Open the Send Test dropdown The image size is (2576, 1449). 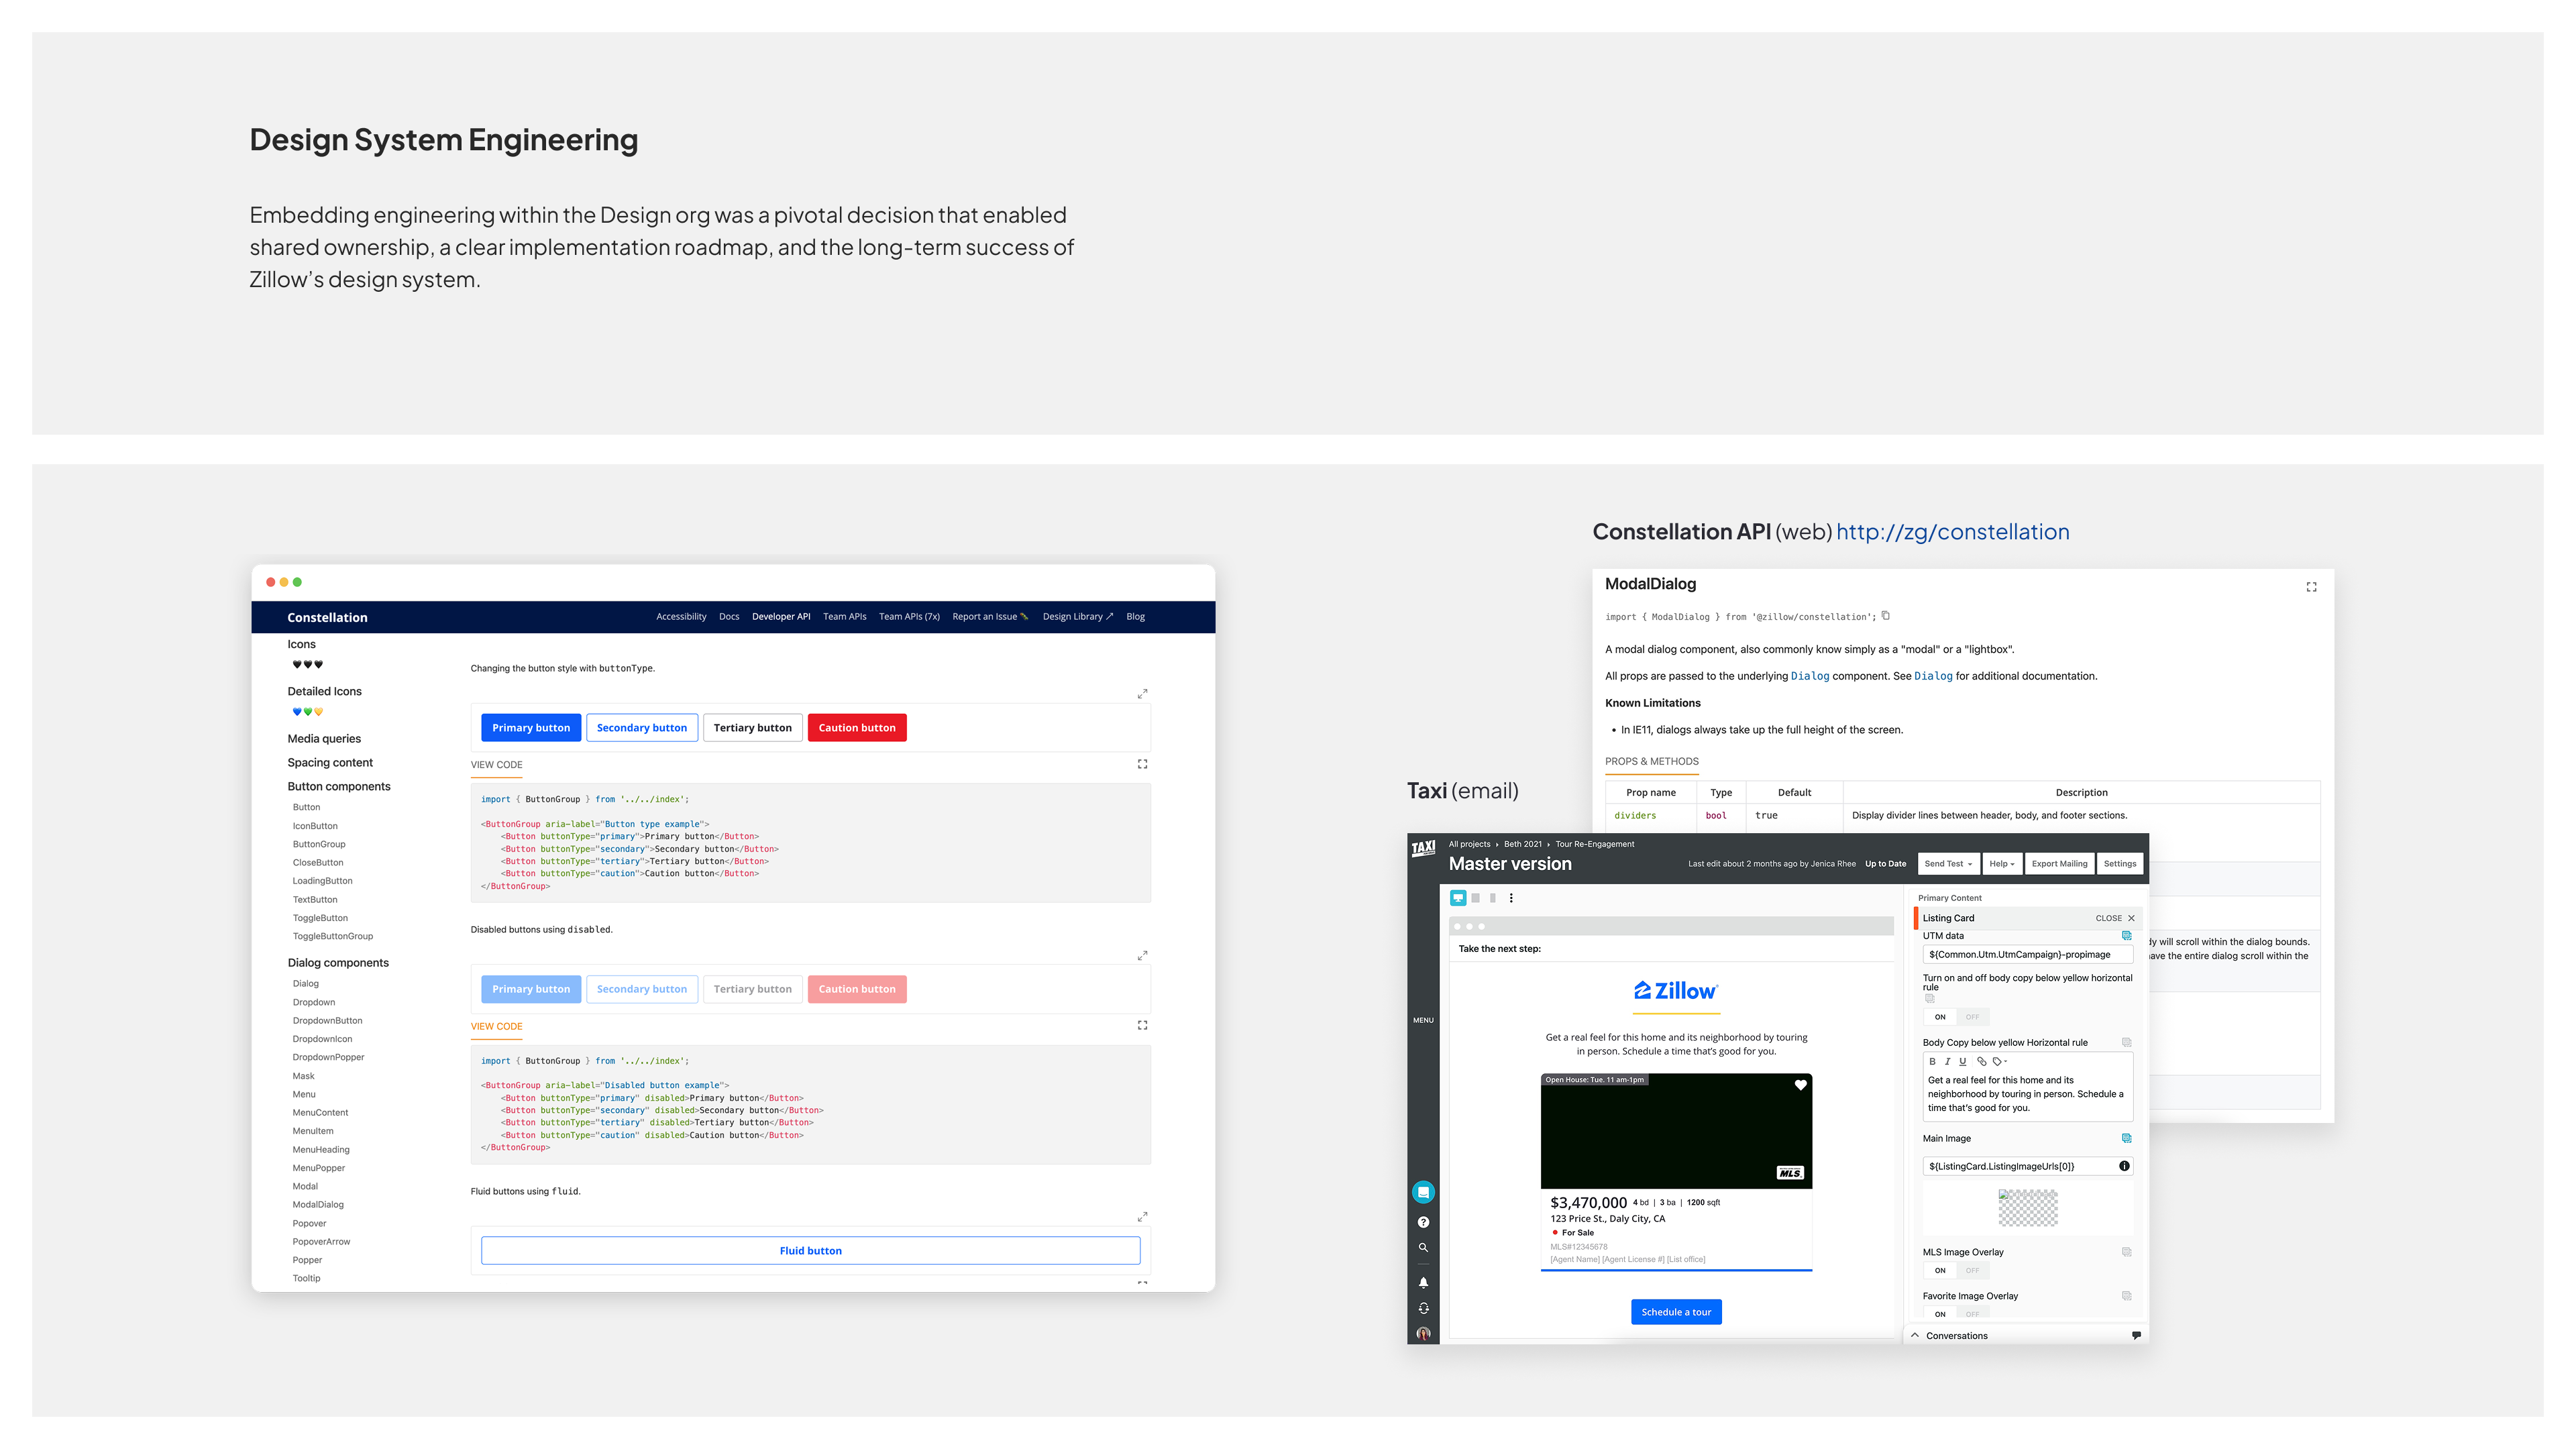coord(1948,864)
